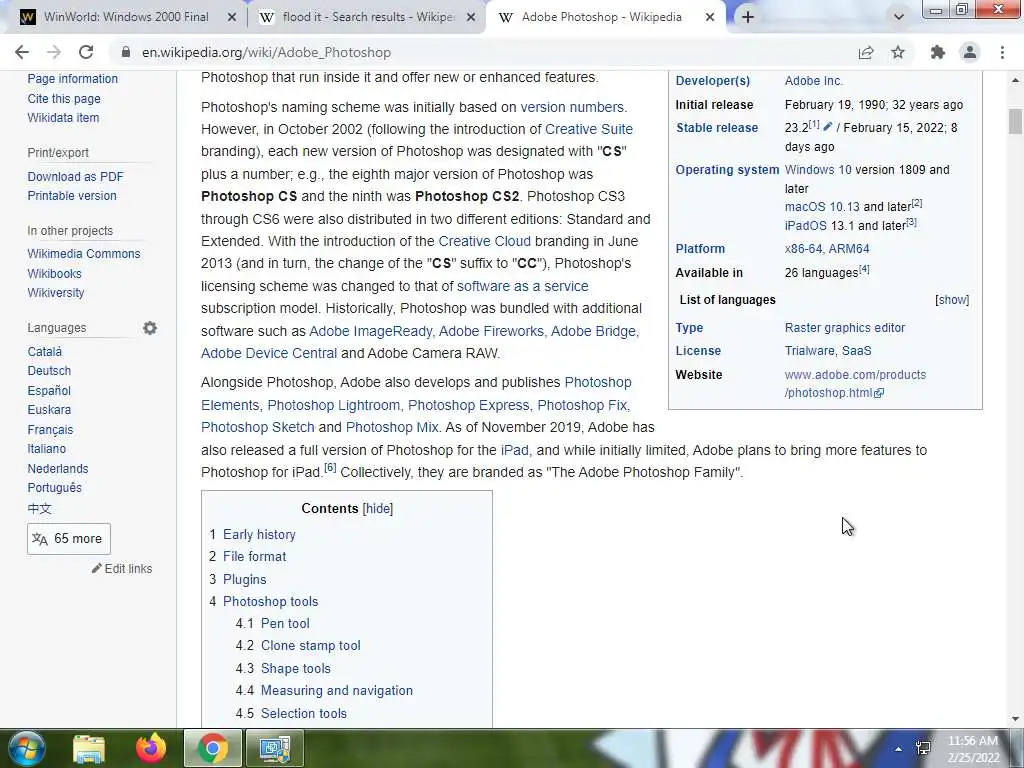
Task: Click the page scrollbar up arrow
Action: click(1016, 80)
